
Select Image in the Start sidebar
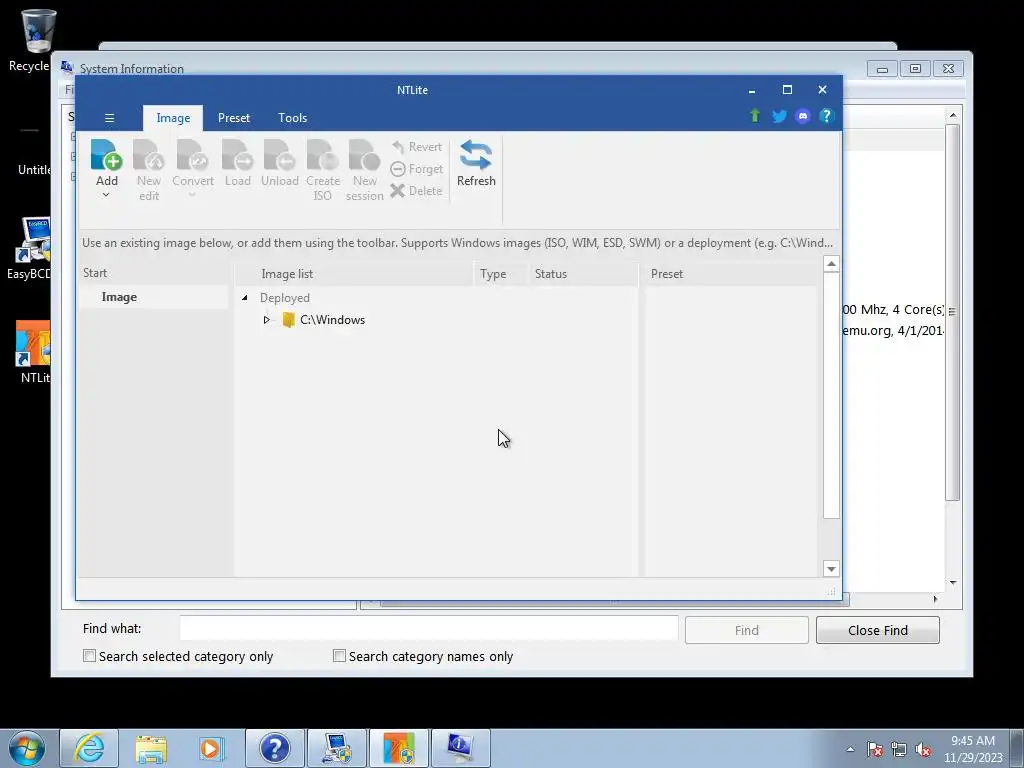[x=119, y=297]
